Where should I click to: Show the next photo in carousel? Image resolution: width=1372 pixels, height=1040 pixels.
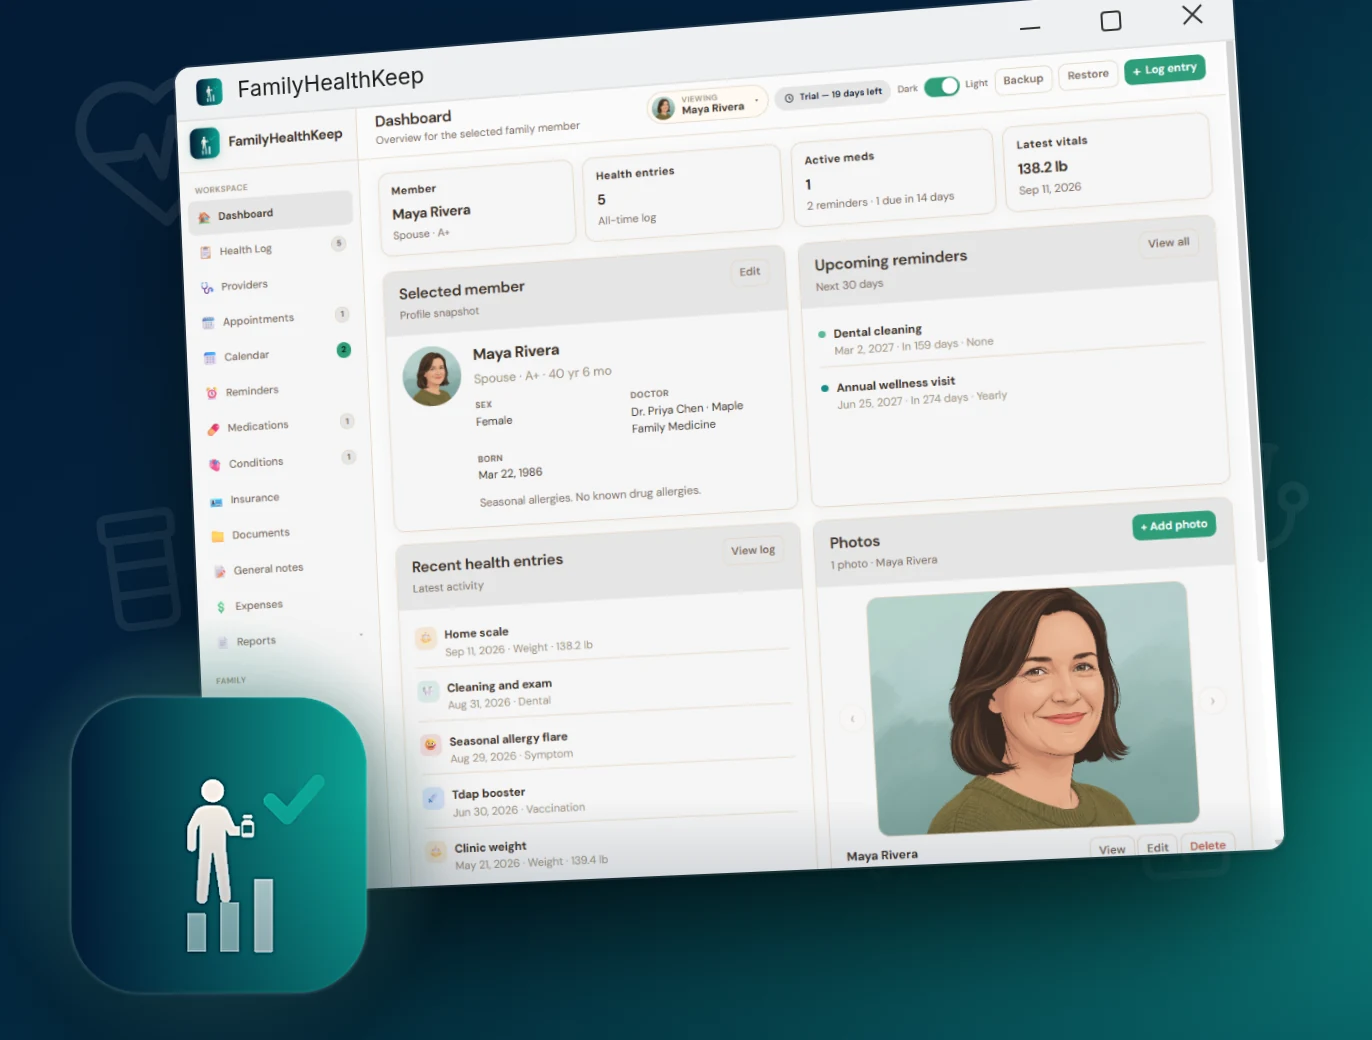(x=1212, y=701)
